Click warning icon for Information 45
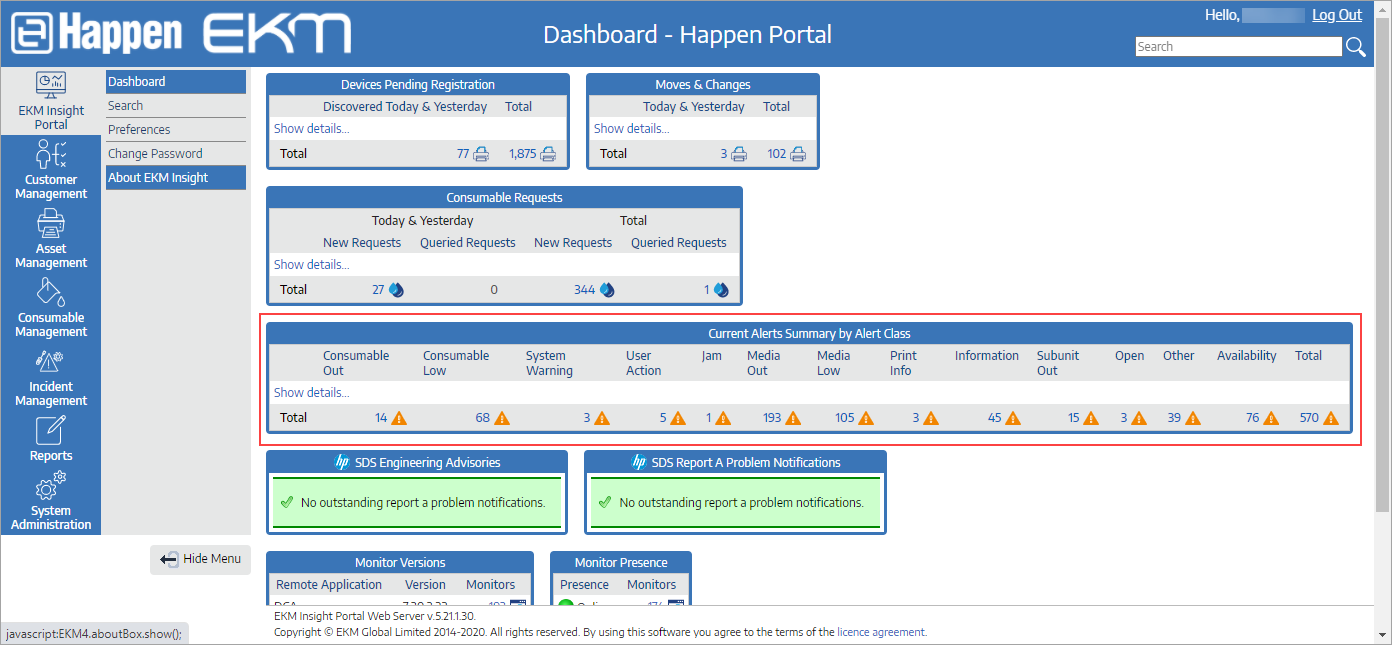The image size is (1392, 645). (1013, 418)
